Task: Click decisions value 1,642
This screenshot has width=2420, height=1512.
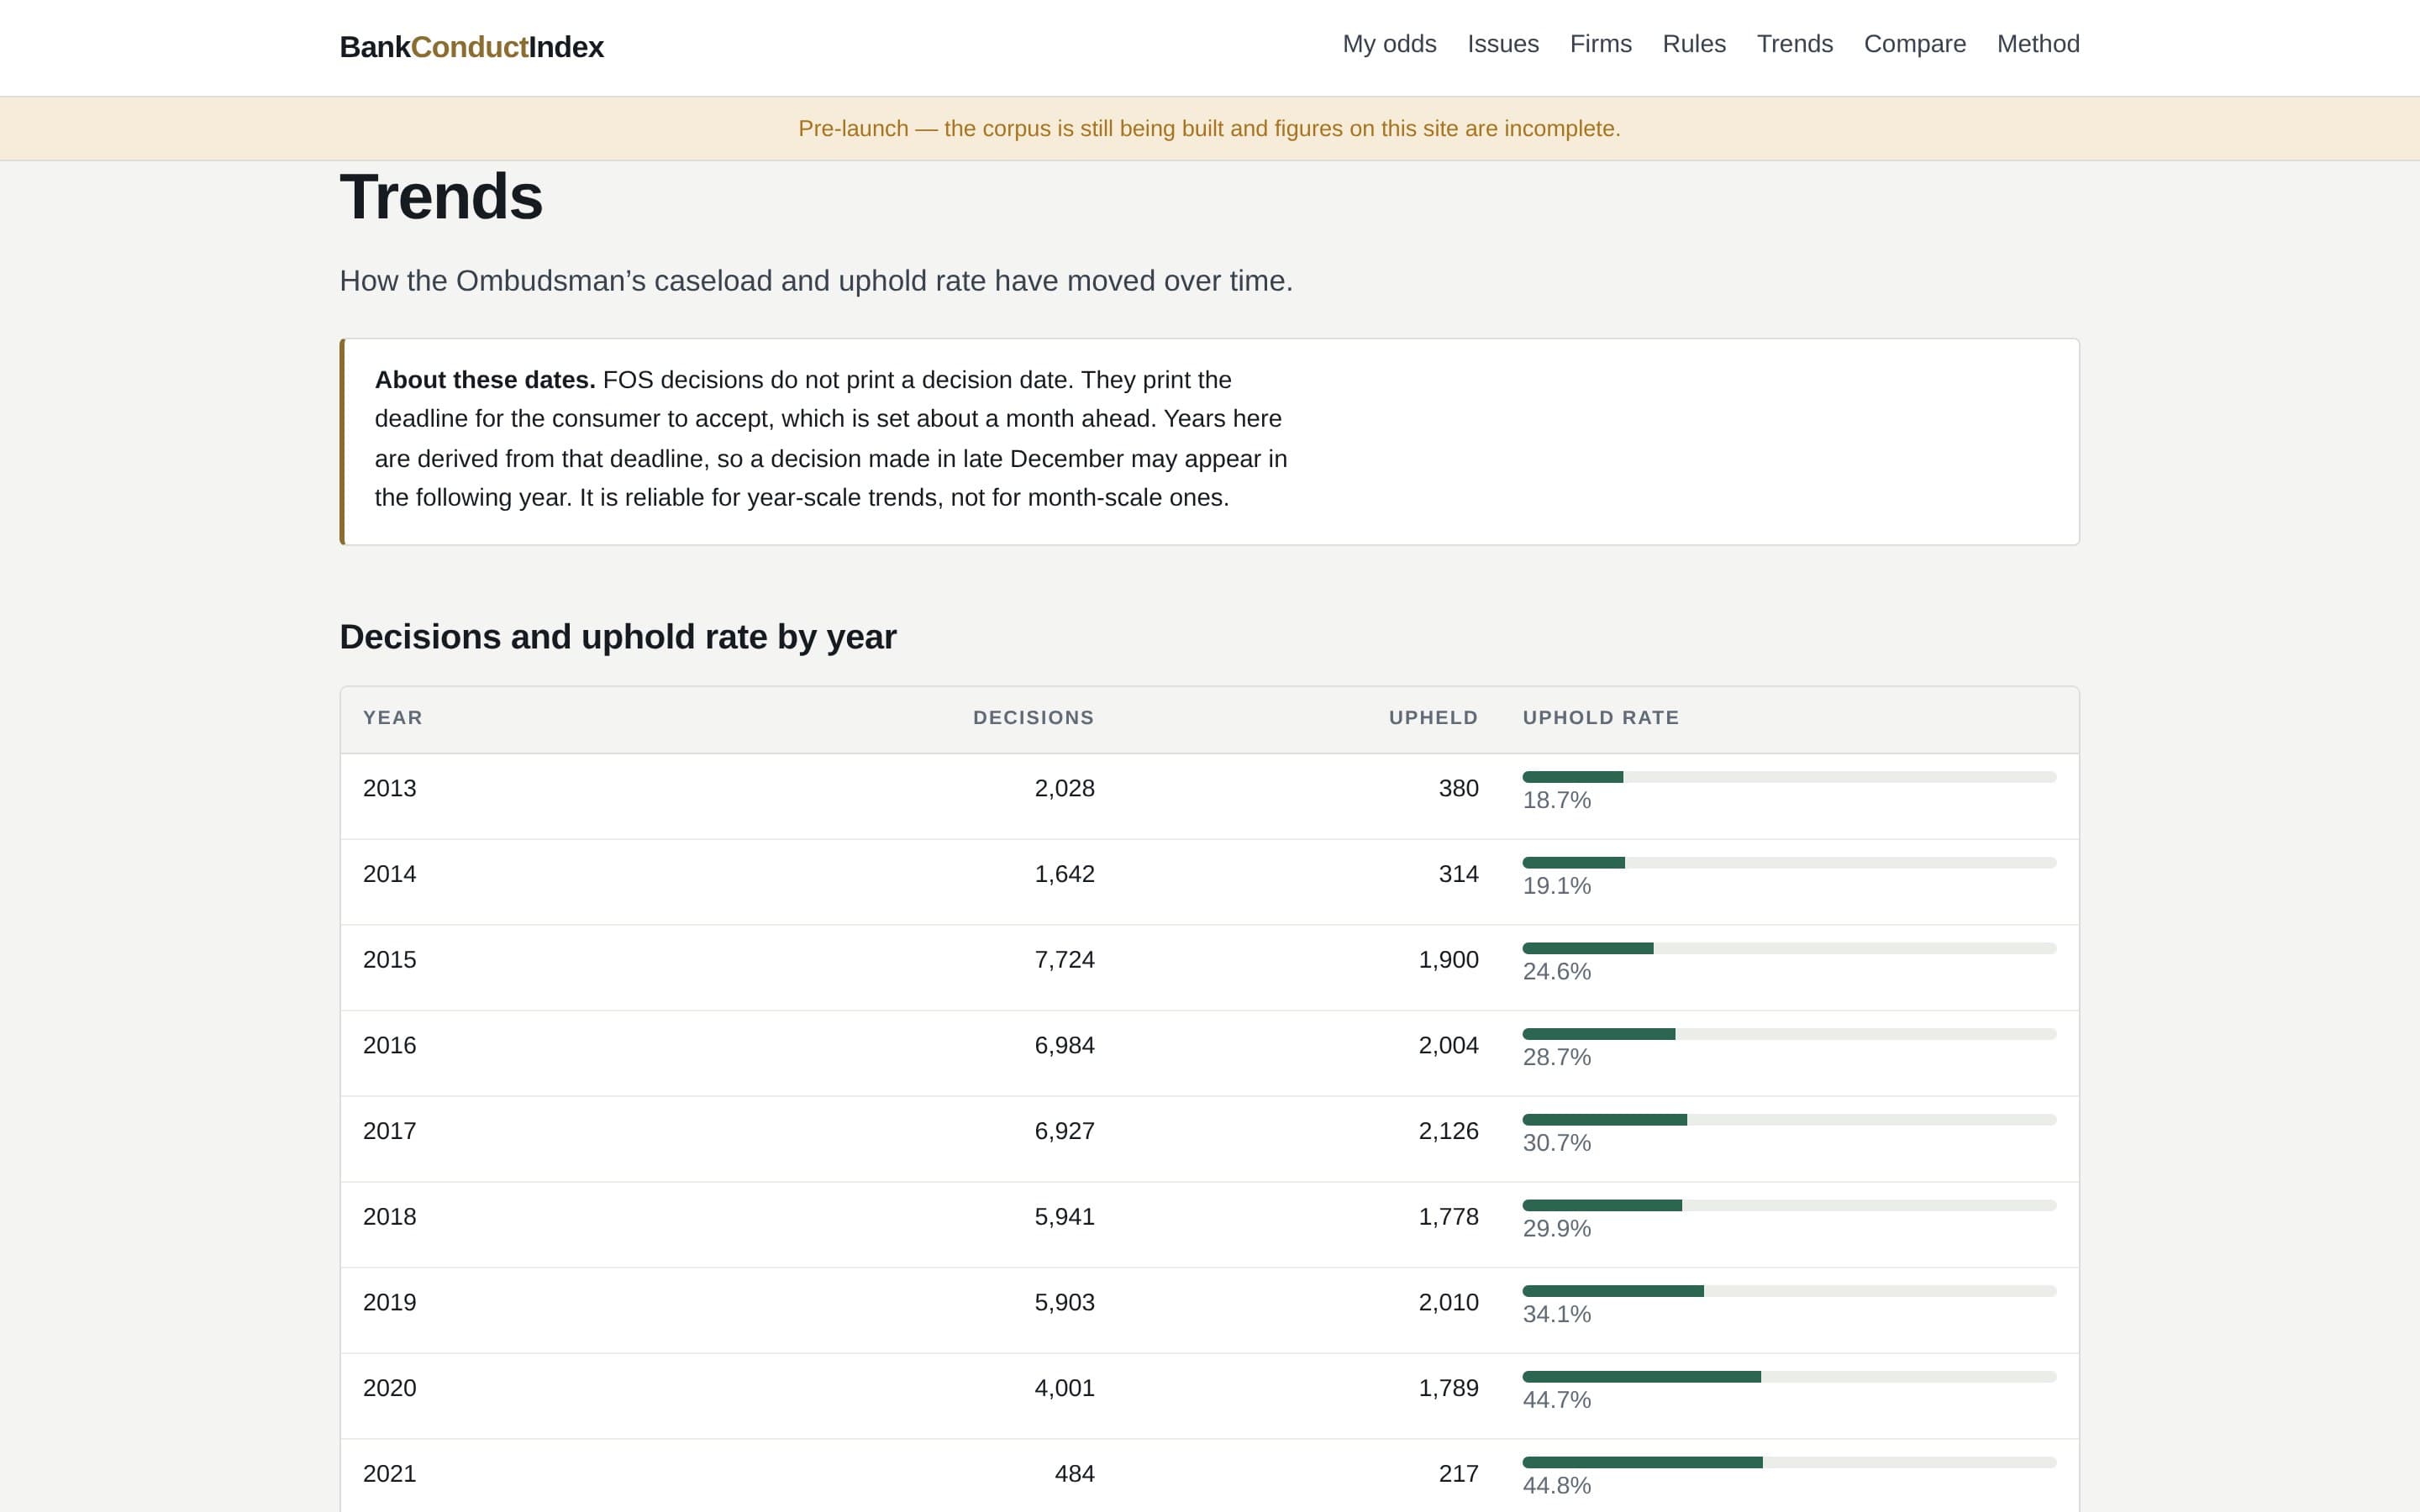Action: (x=1064, y=874)
